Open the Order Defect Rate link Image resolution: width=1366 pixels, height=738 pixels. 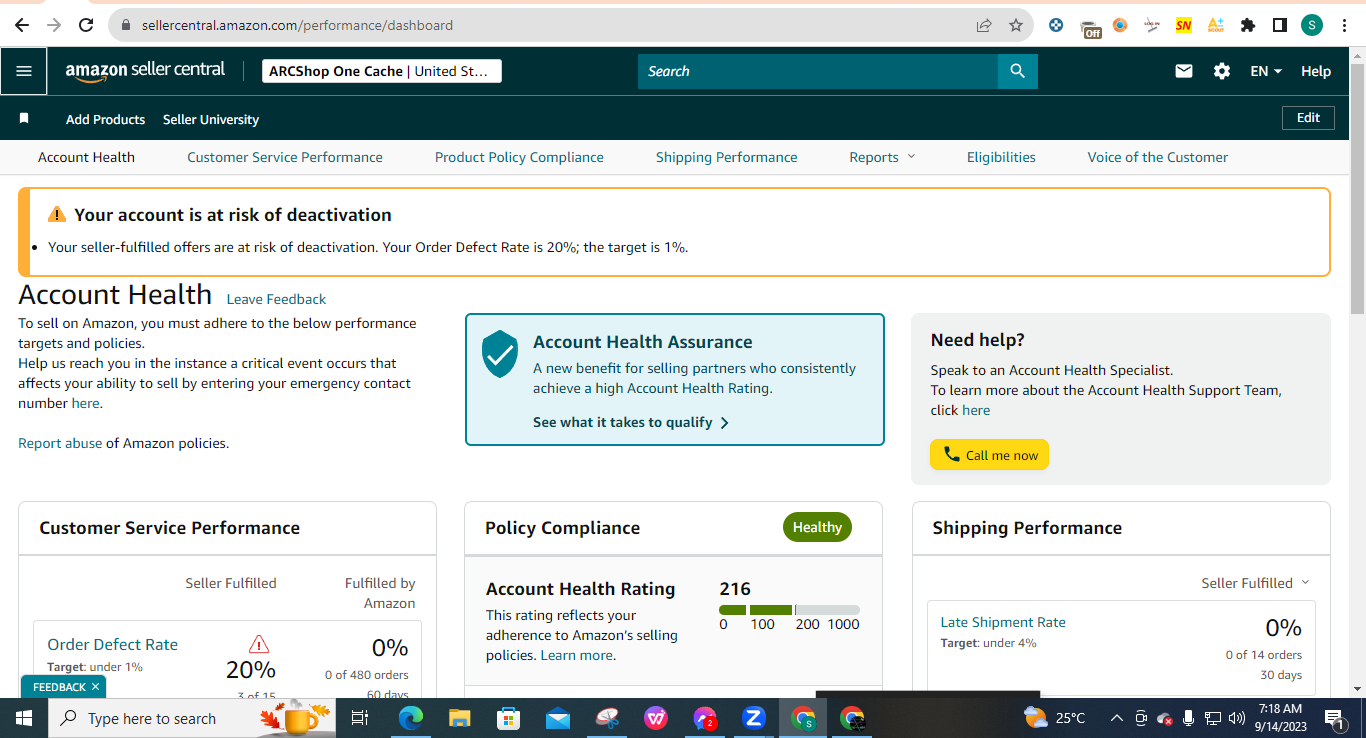[x=113, y=645]
